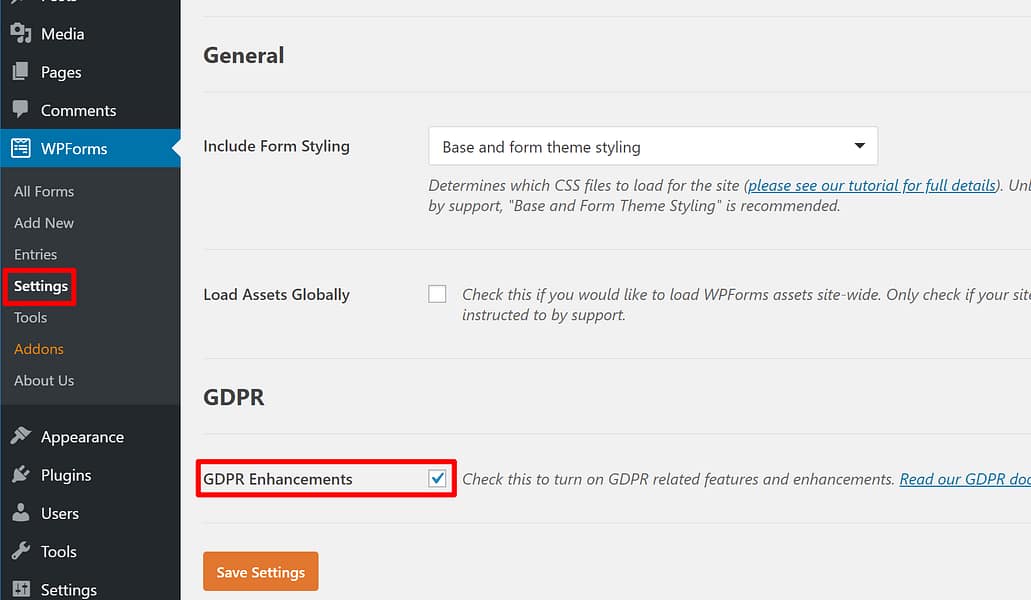Navigate to the Entries menu entry
Viewport: 1031px width, 600px height.
(35, 254)
